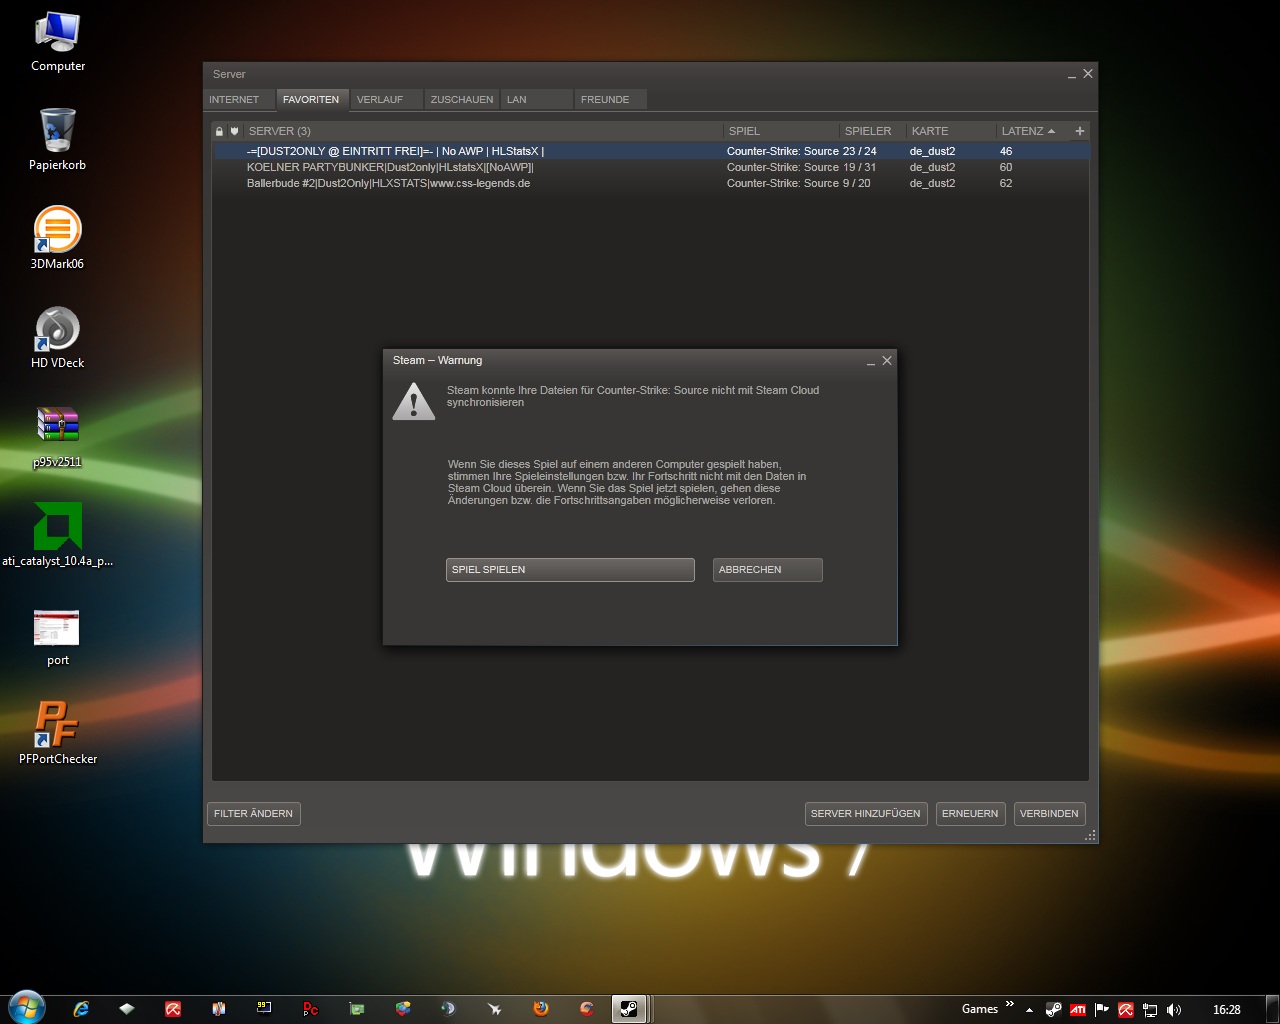Open the volume speaker tray icon
Screen dimensions: 1280x1024
[1174, 1010]
